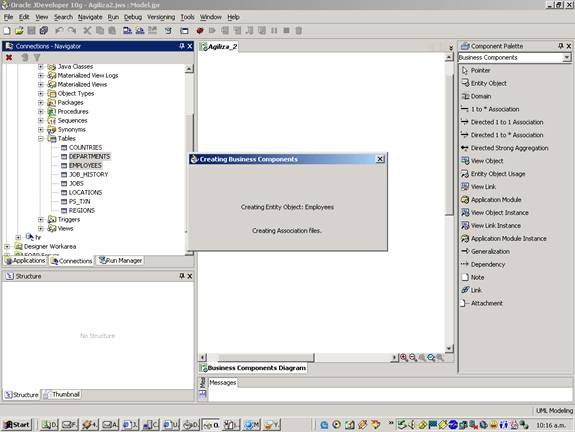Expand the Triggers tree node
575x432 pixels.
(41, 220)
